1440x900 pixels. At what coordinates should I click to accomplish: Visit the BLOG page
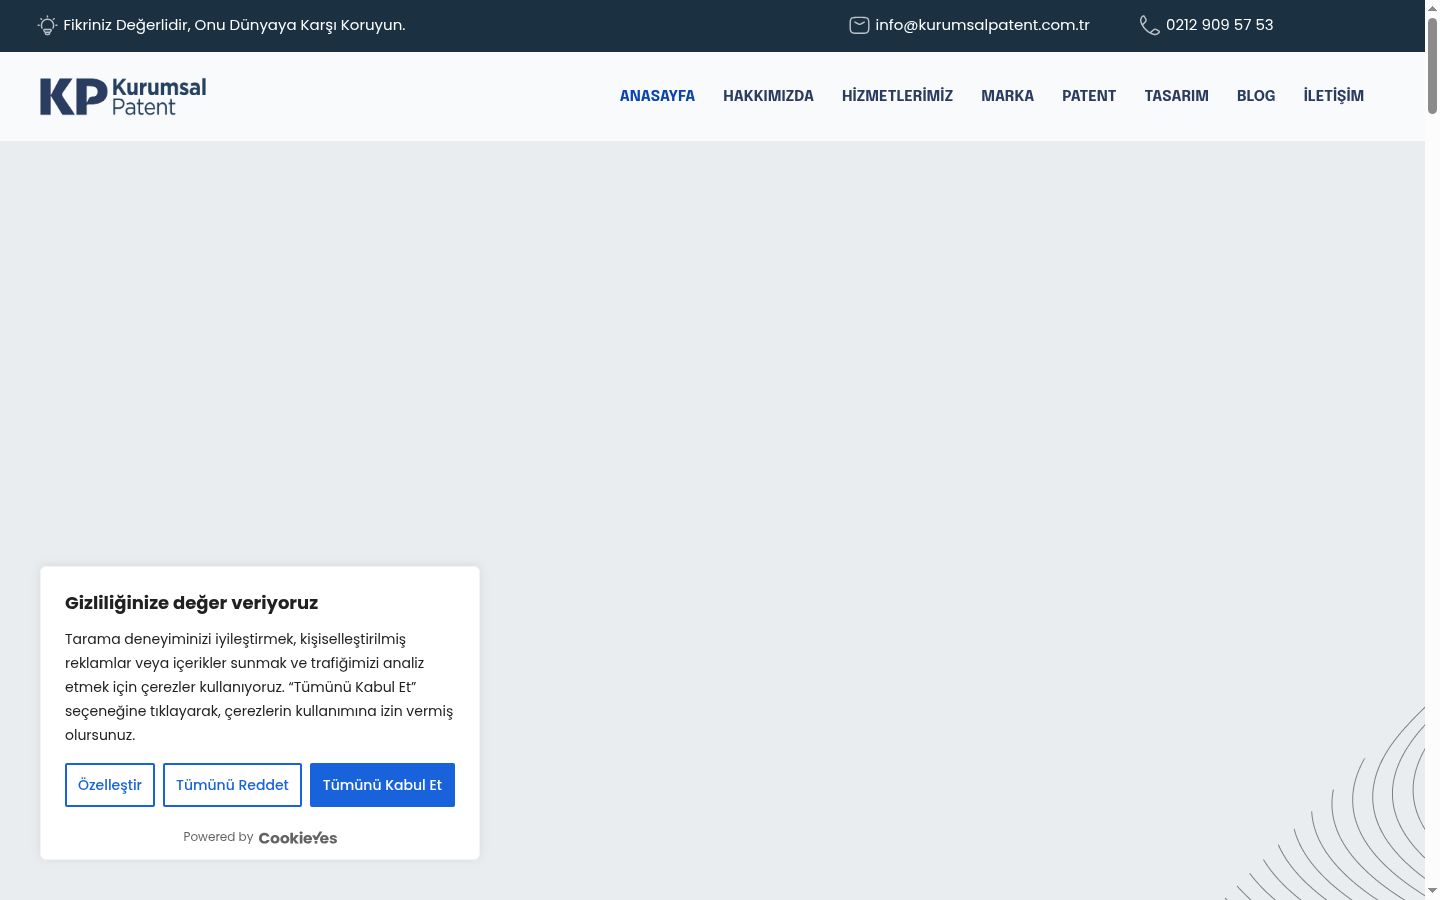pos(1256,96)
